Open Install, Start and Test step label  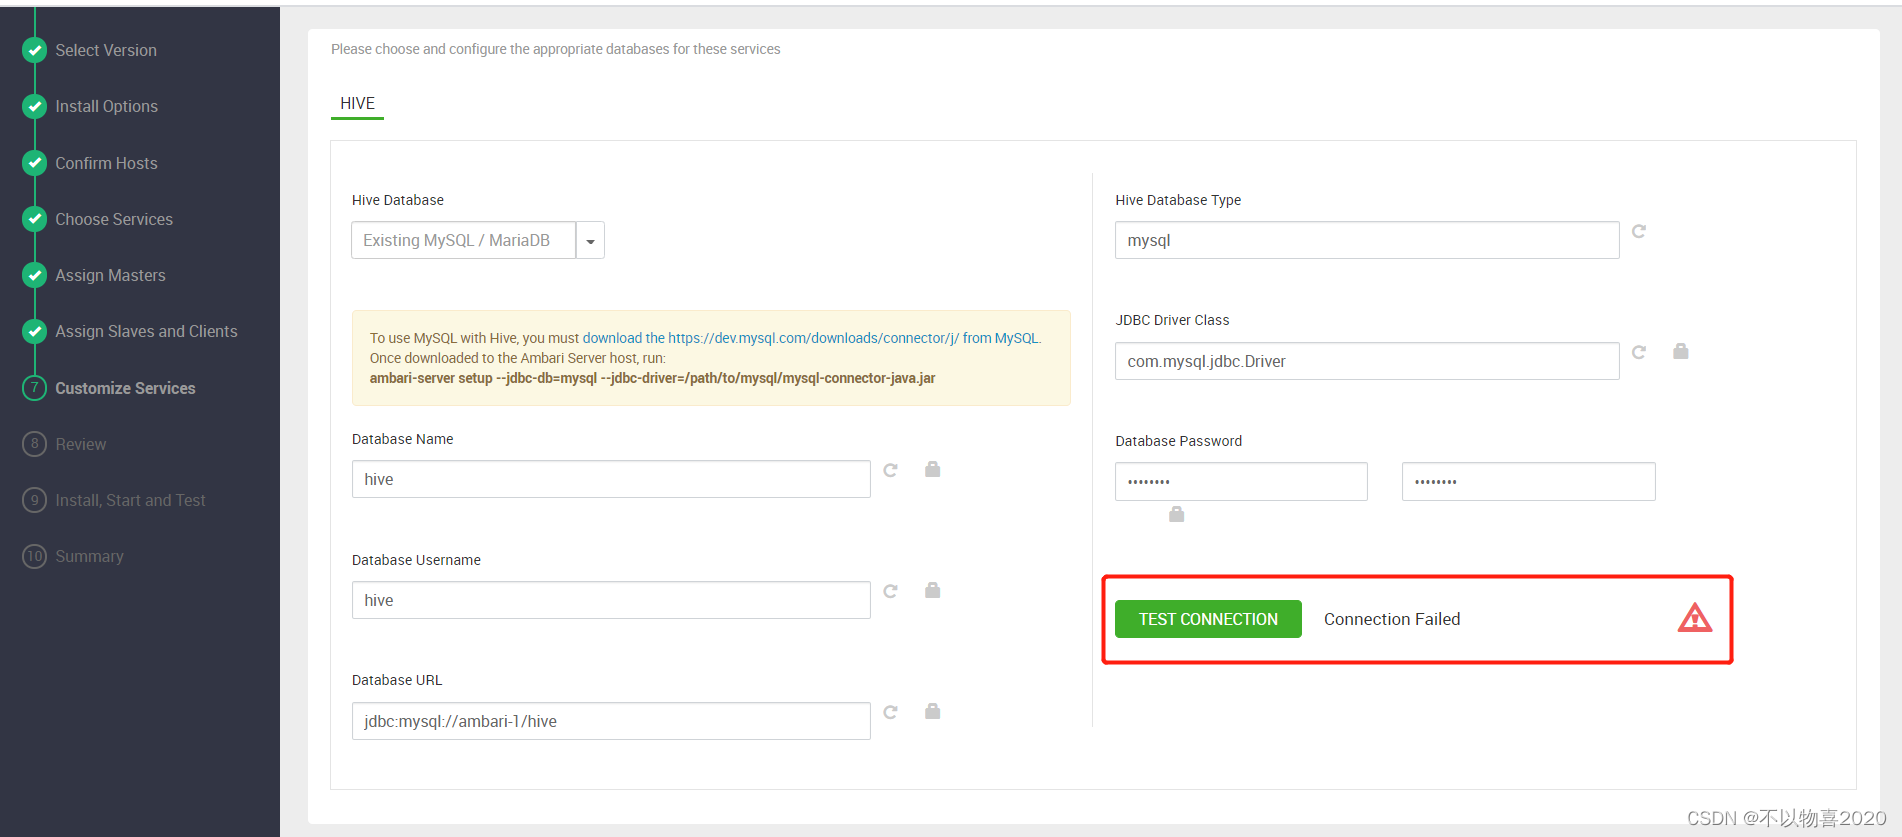(x=130, y=500)
